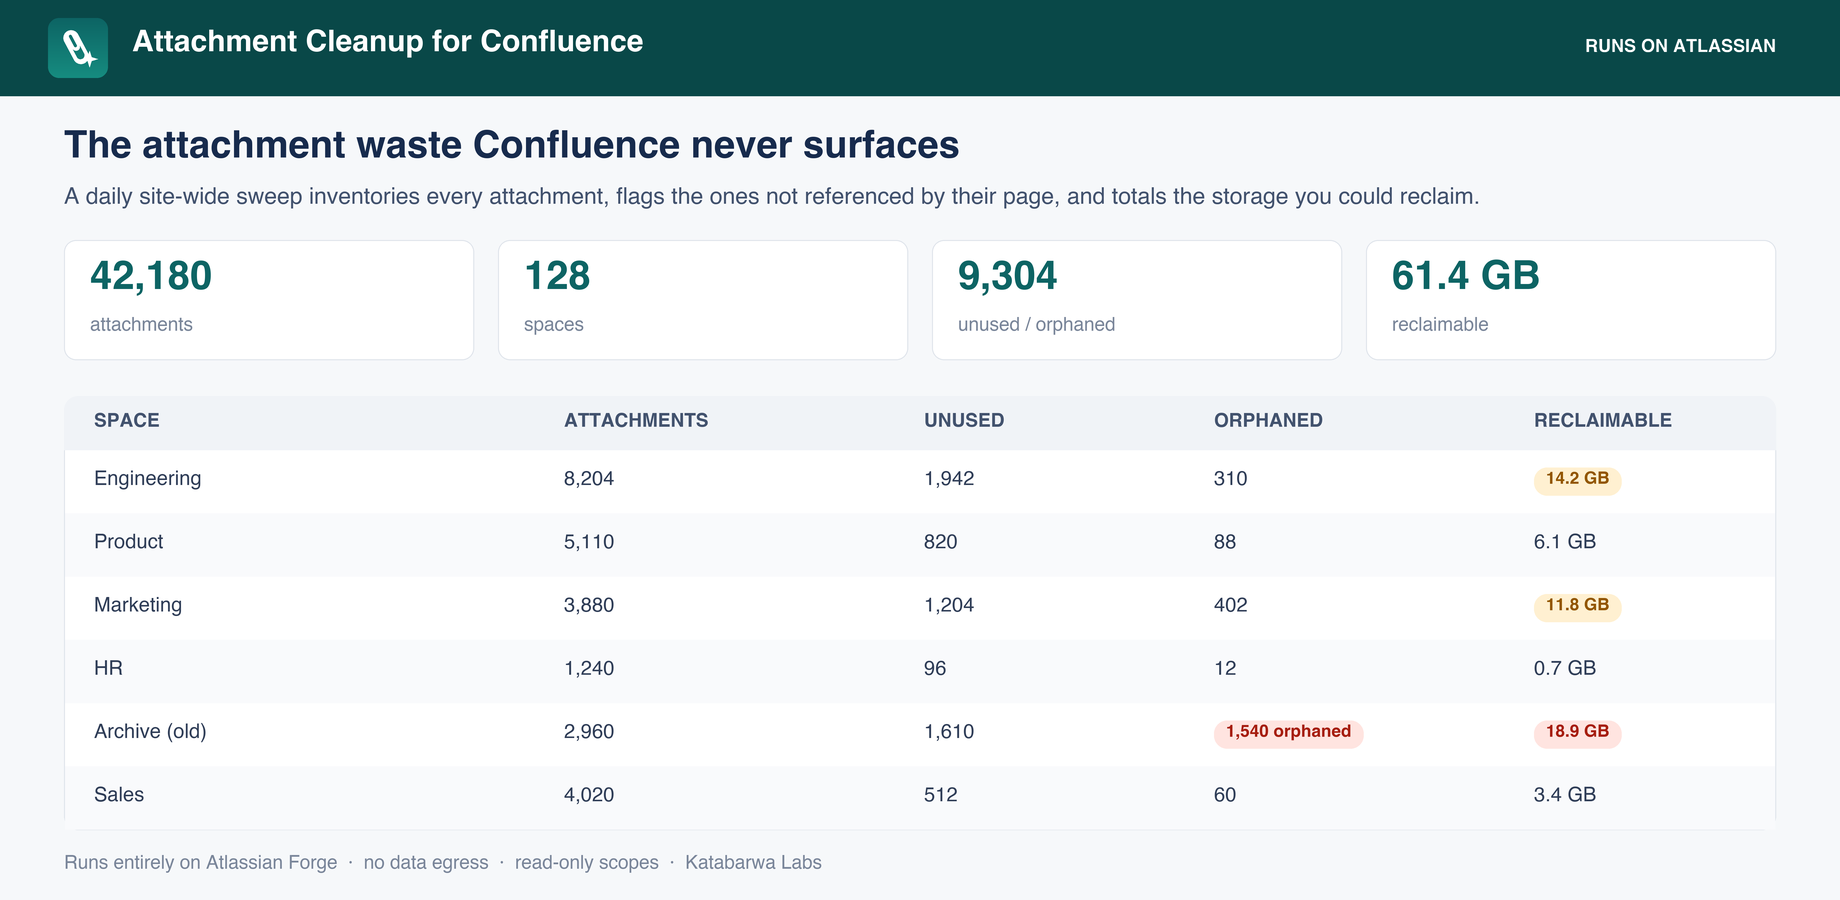Click the SPACE column header
Viewport: 1840px width, 900px height.
pos(127,421)
